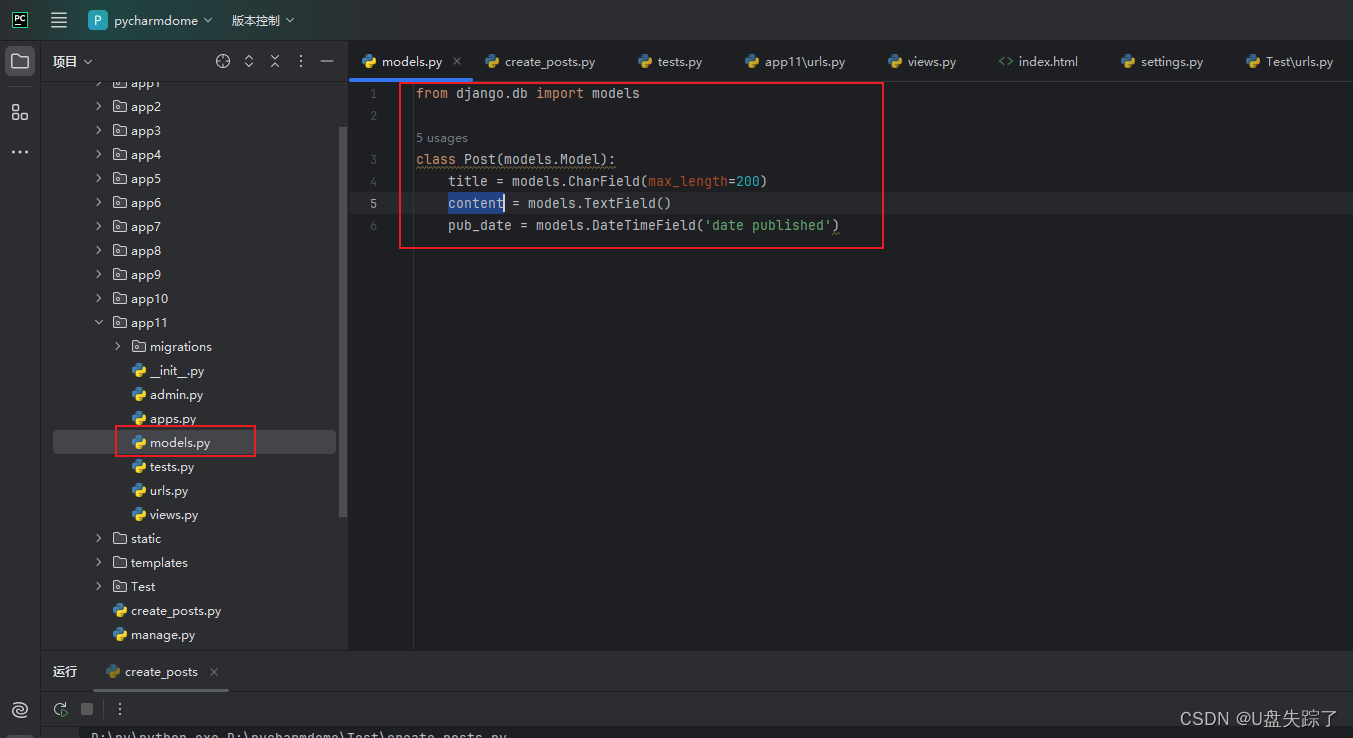The width and height of the screenshot is (1353, 738).
Task: Open the hamburger main menu
Action: 58,20
